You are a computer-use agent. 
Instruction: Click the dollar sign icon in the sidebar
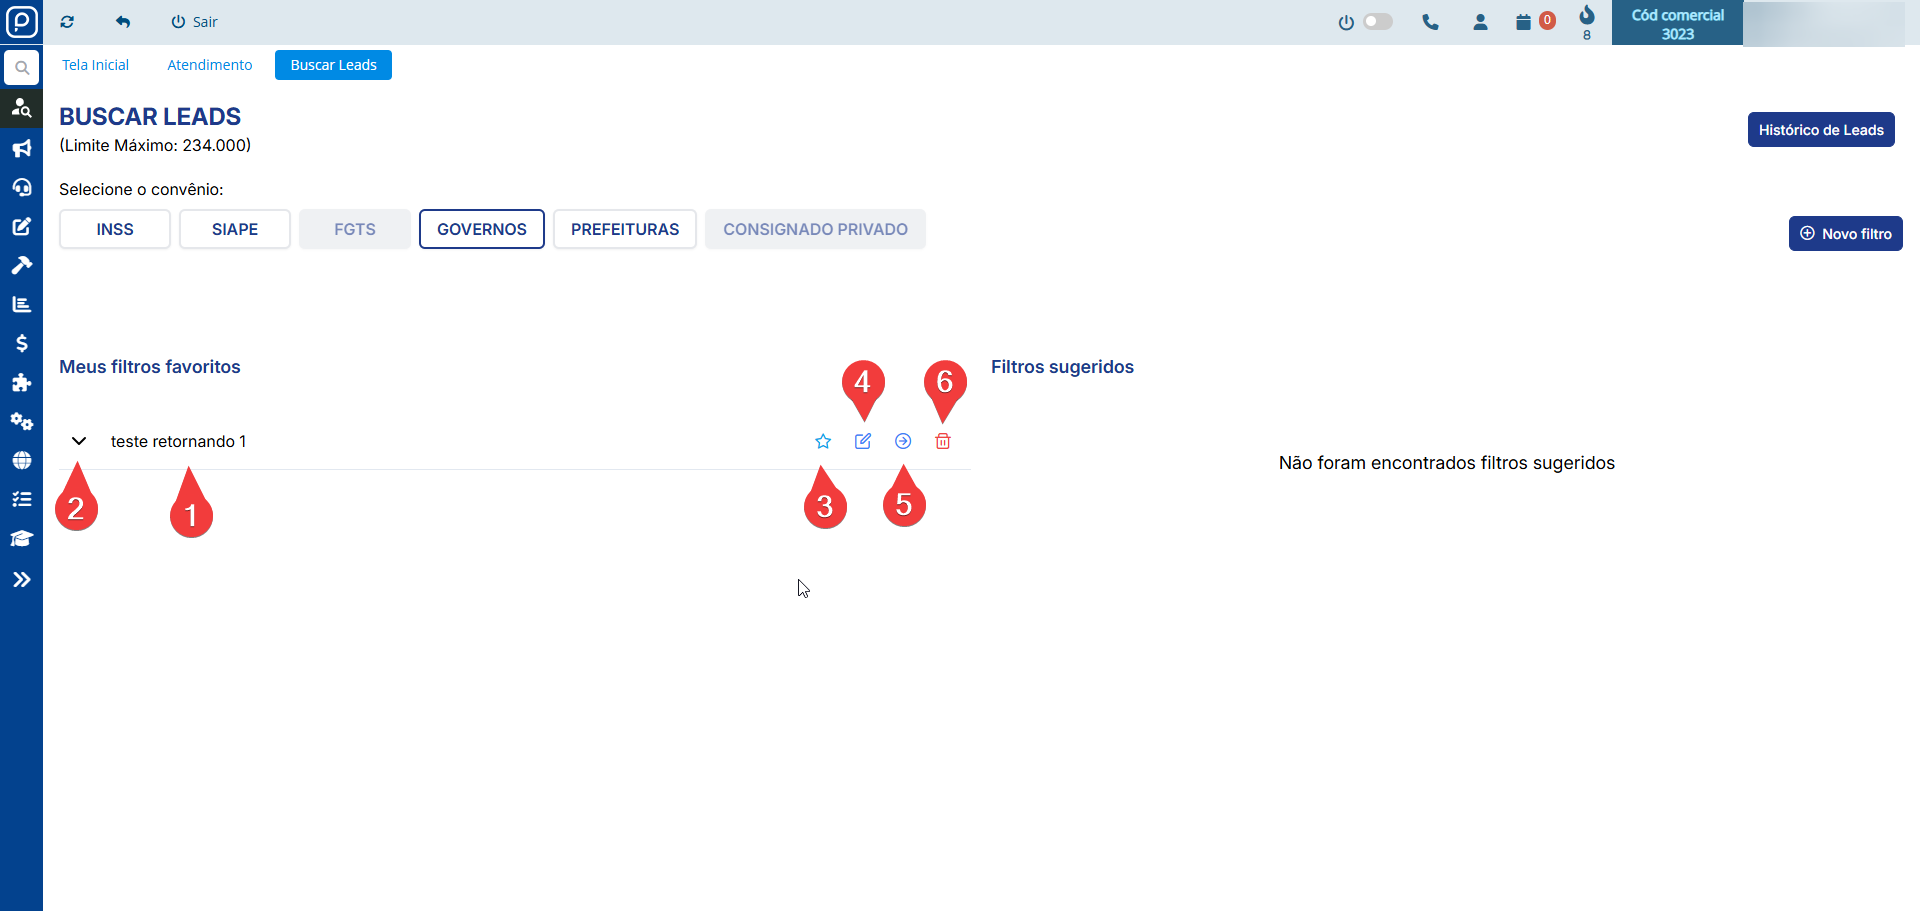pos(21,343)
